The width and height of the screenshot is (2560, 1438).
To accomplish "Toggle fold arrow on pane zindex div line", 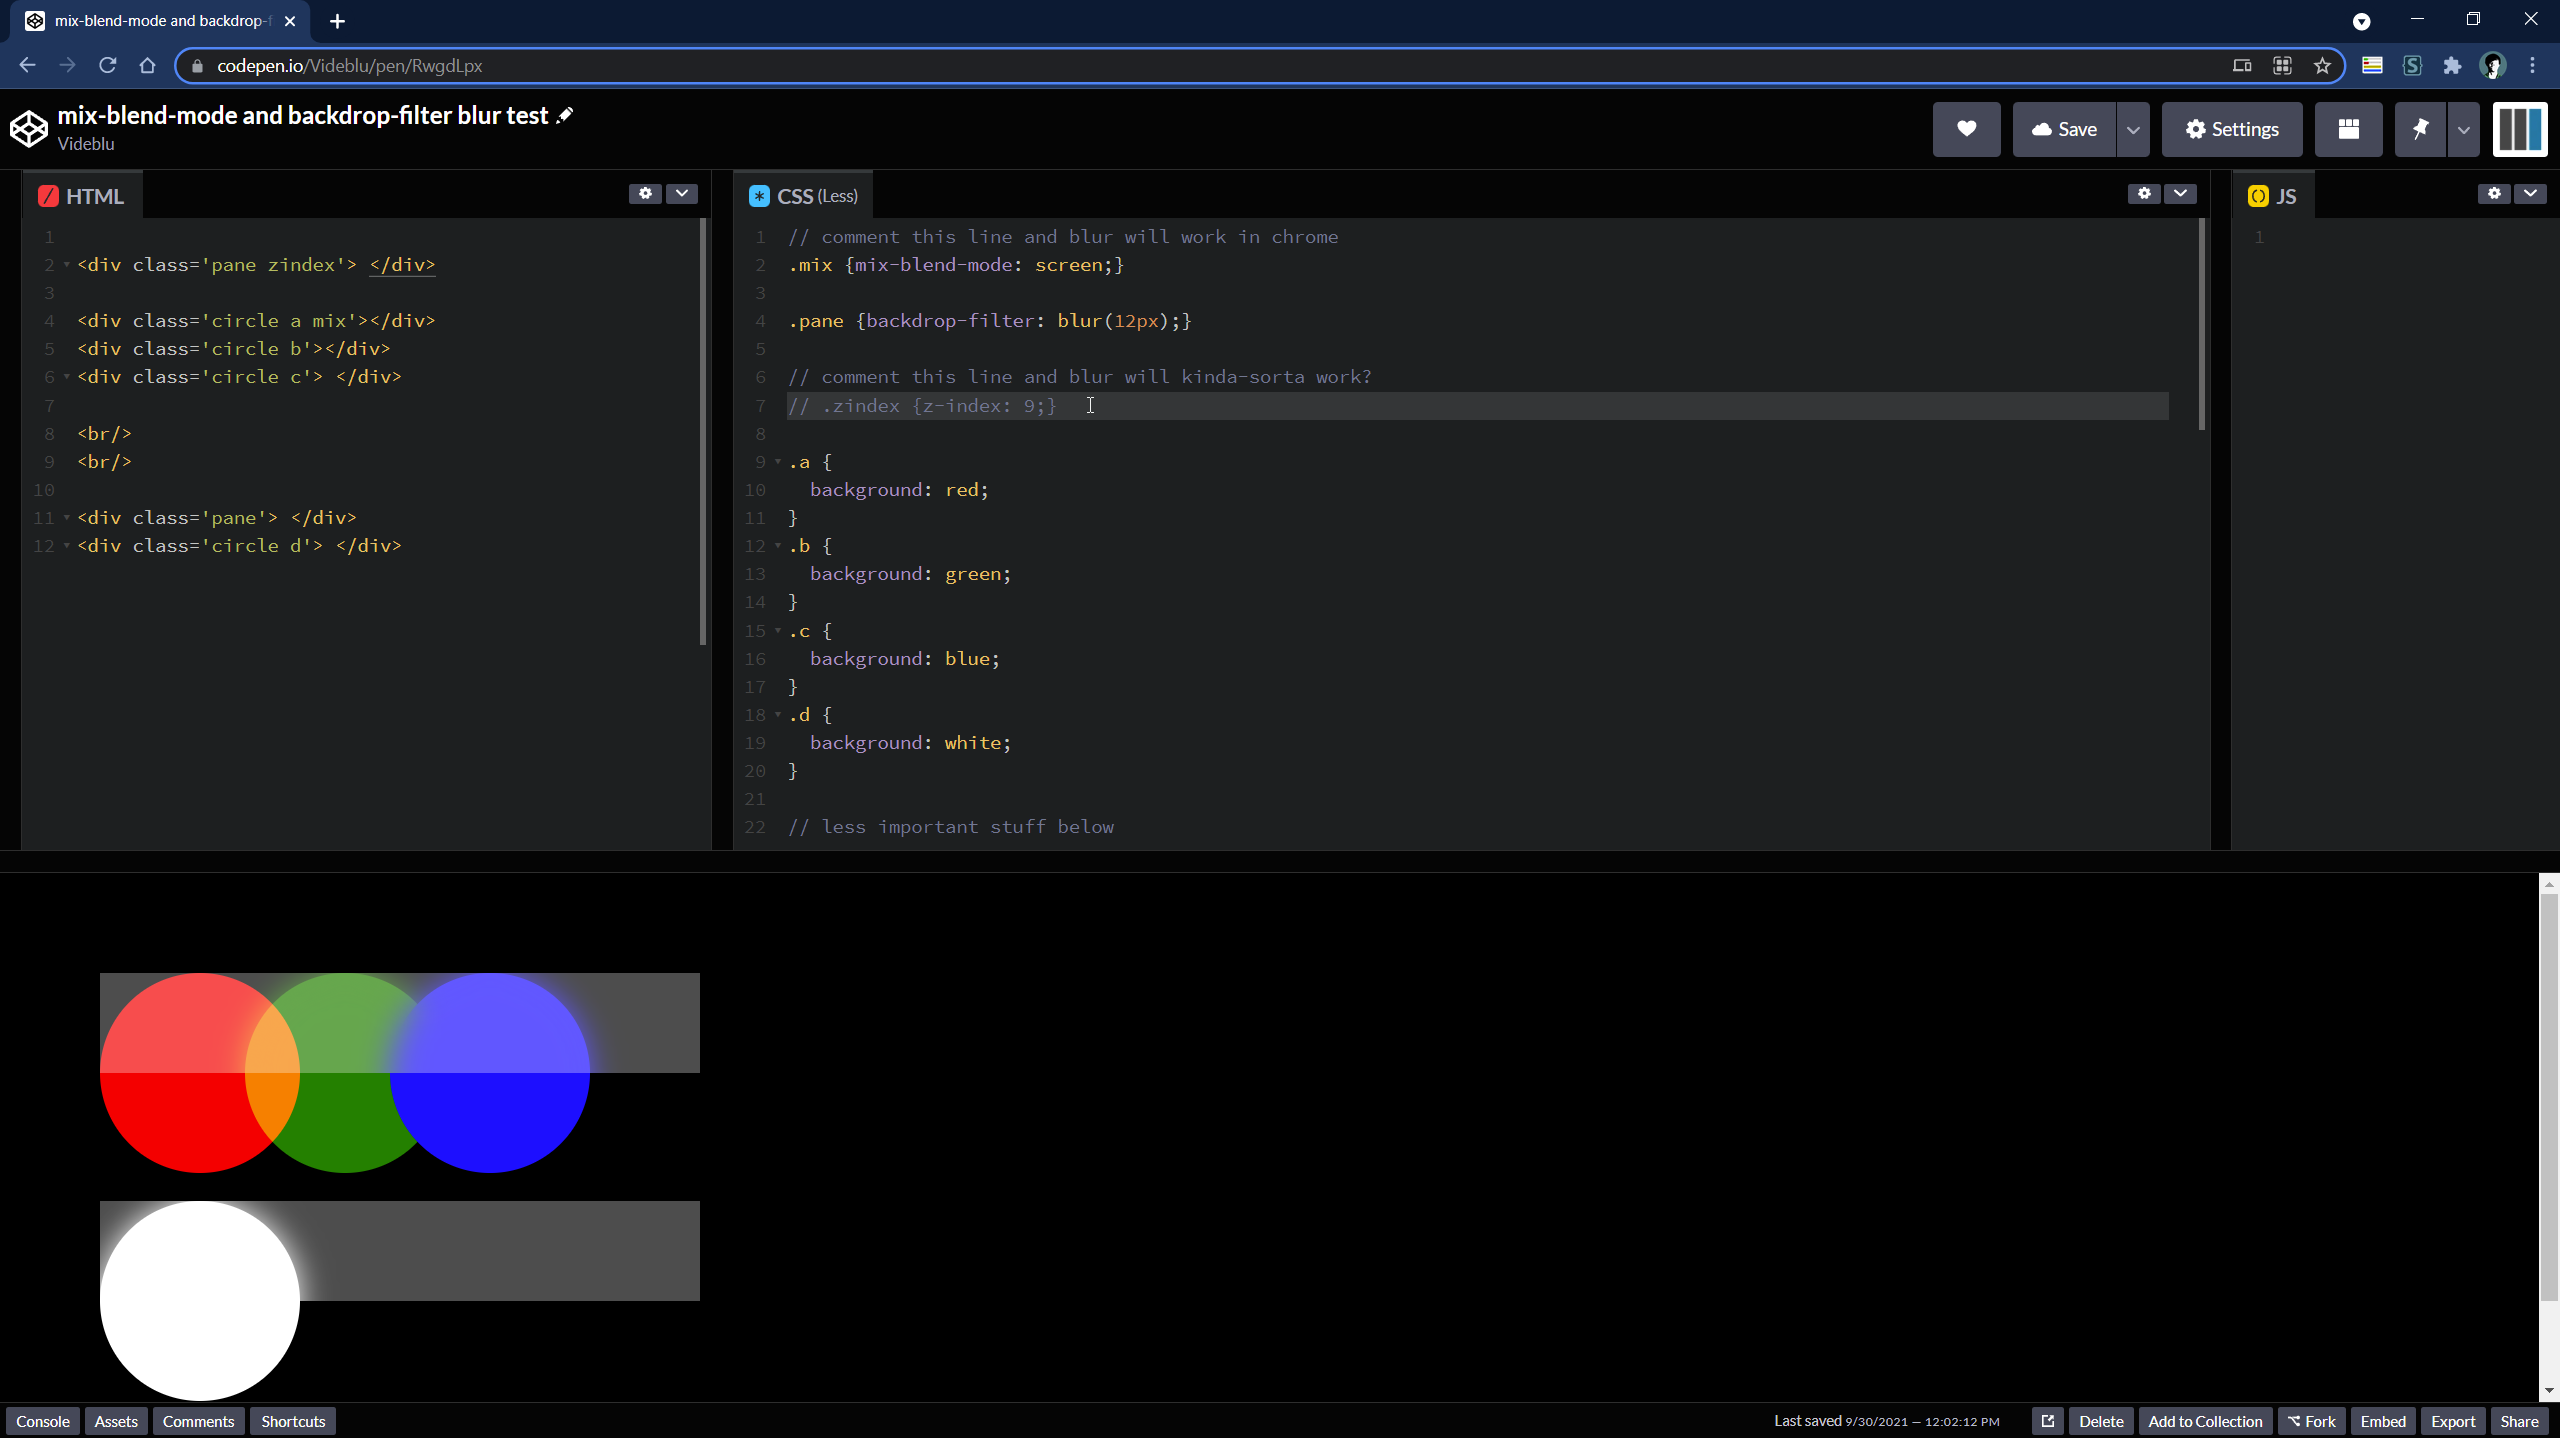I will click(67, 265).
